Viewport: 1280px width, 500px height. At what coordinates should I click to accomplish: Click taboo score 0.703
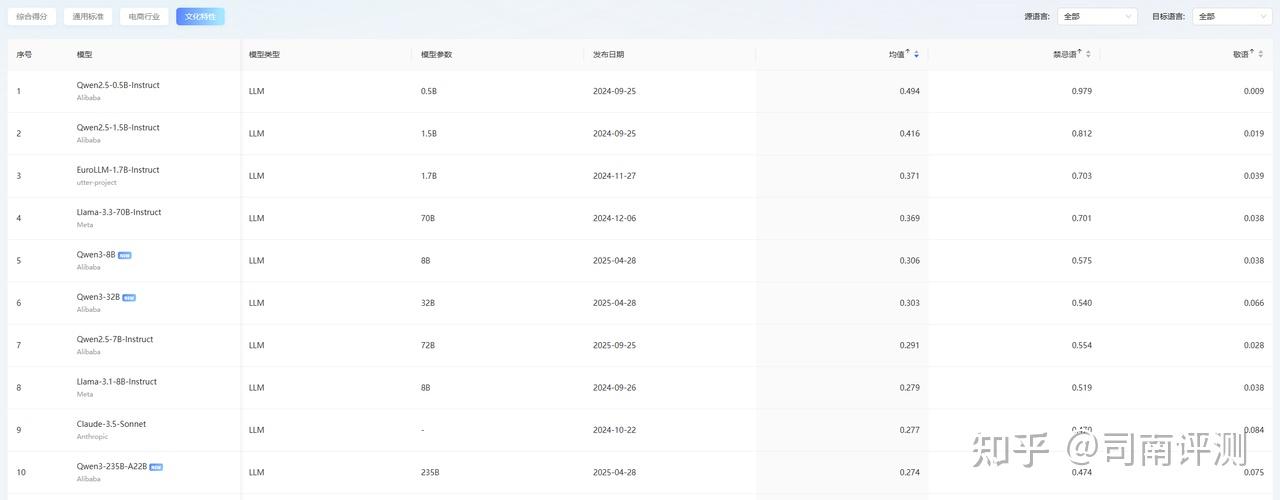[x=1081, y=176]
